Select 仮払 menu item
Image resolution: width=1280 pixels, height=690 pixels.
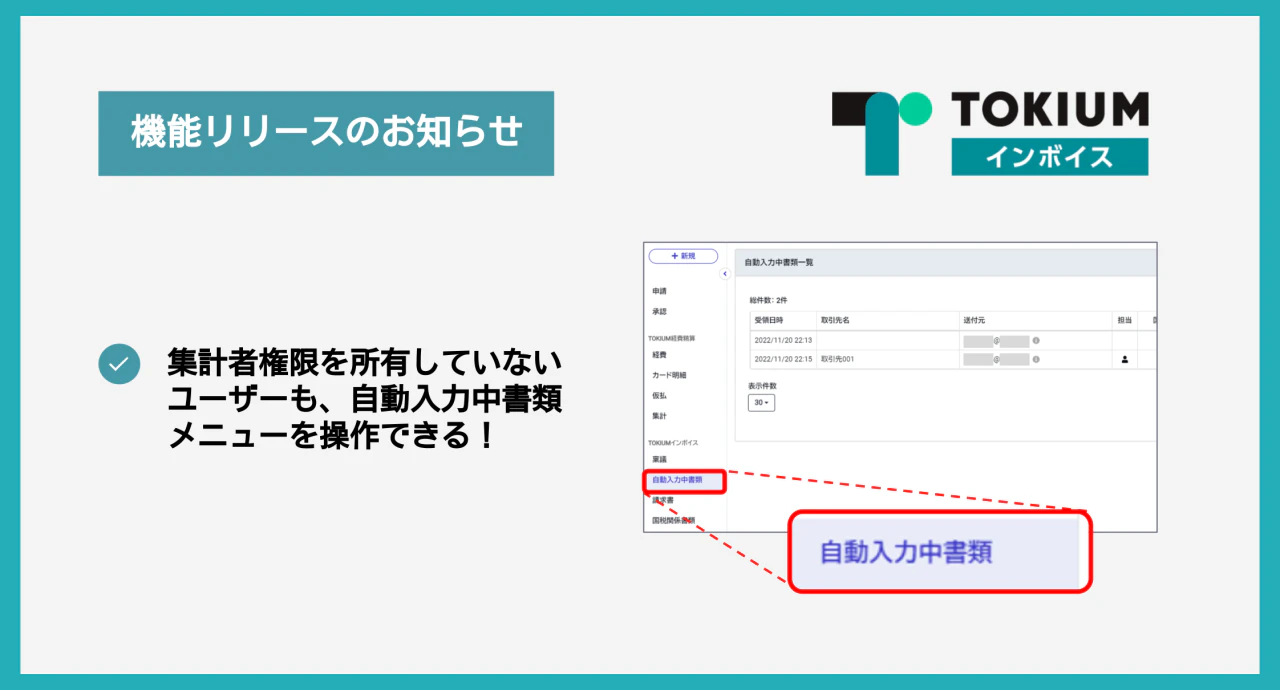click(659, 395)
